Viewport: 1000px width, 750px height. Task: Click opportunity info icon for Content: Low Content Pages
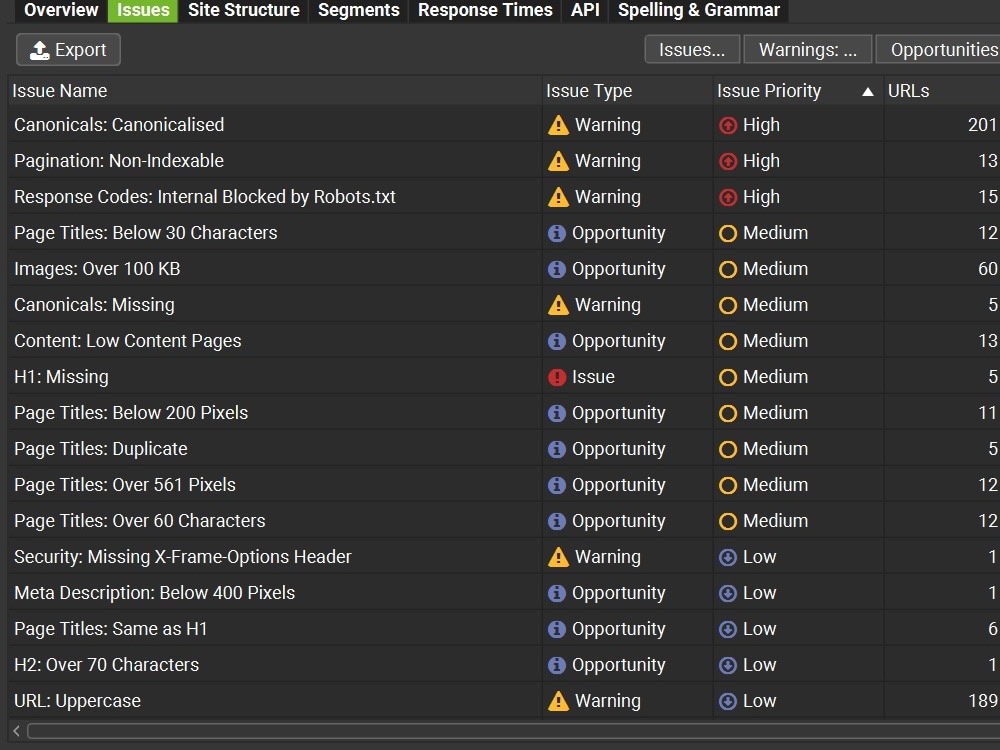point(557,341)
